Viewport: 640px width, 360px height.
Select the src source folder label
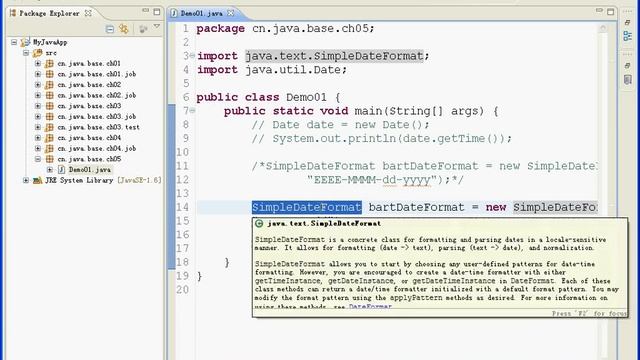click(51, 53)
